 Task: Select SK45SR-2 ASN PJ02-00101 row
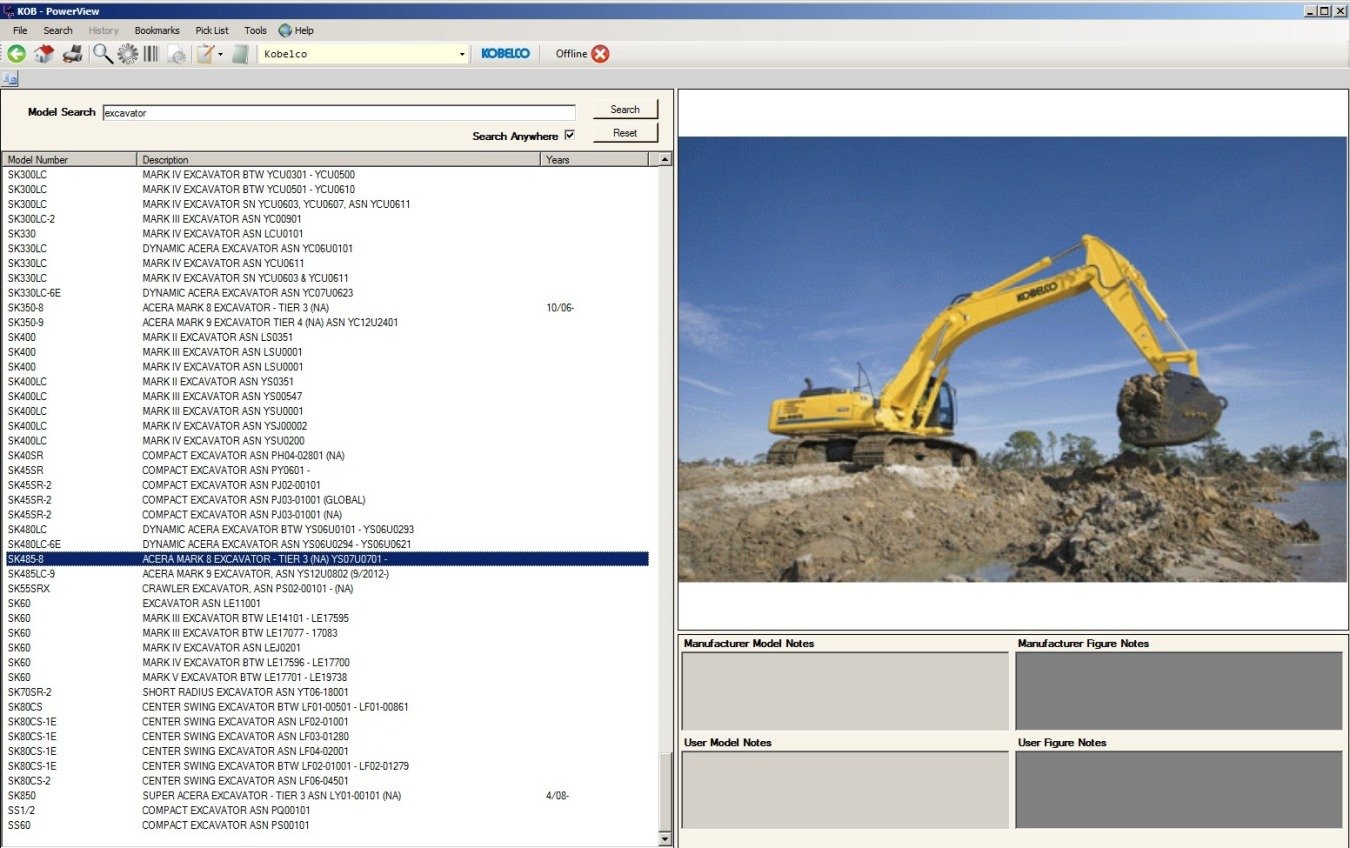point(326,485)
